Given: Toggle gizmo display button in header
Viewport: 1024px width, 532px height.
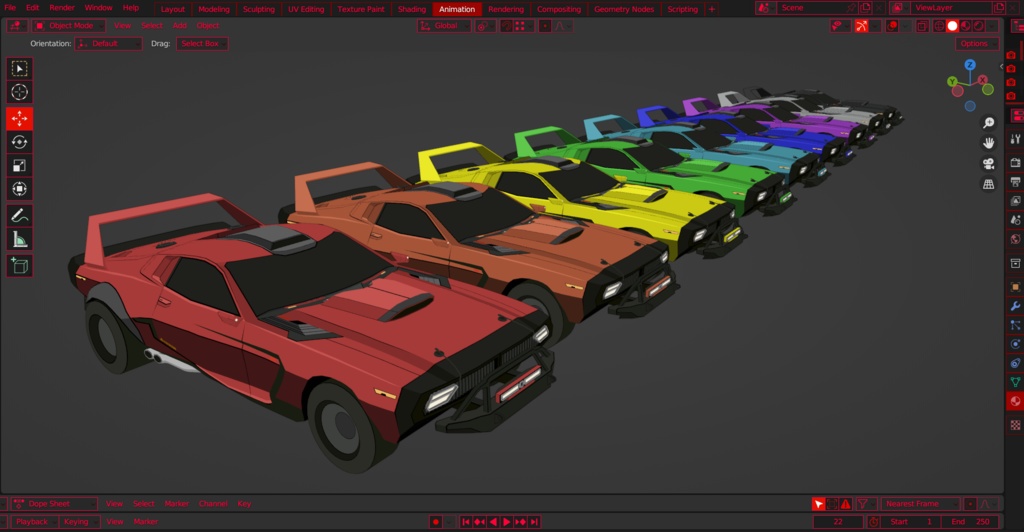Looking at the screenshot, I should [x=861, y=26].
